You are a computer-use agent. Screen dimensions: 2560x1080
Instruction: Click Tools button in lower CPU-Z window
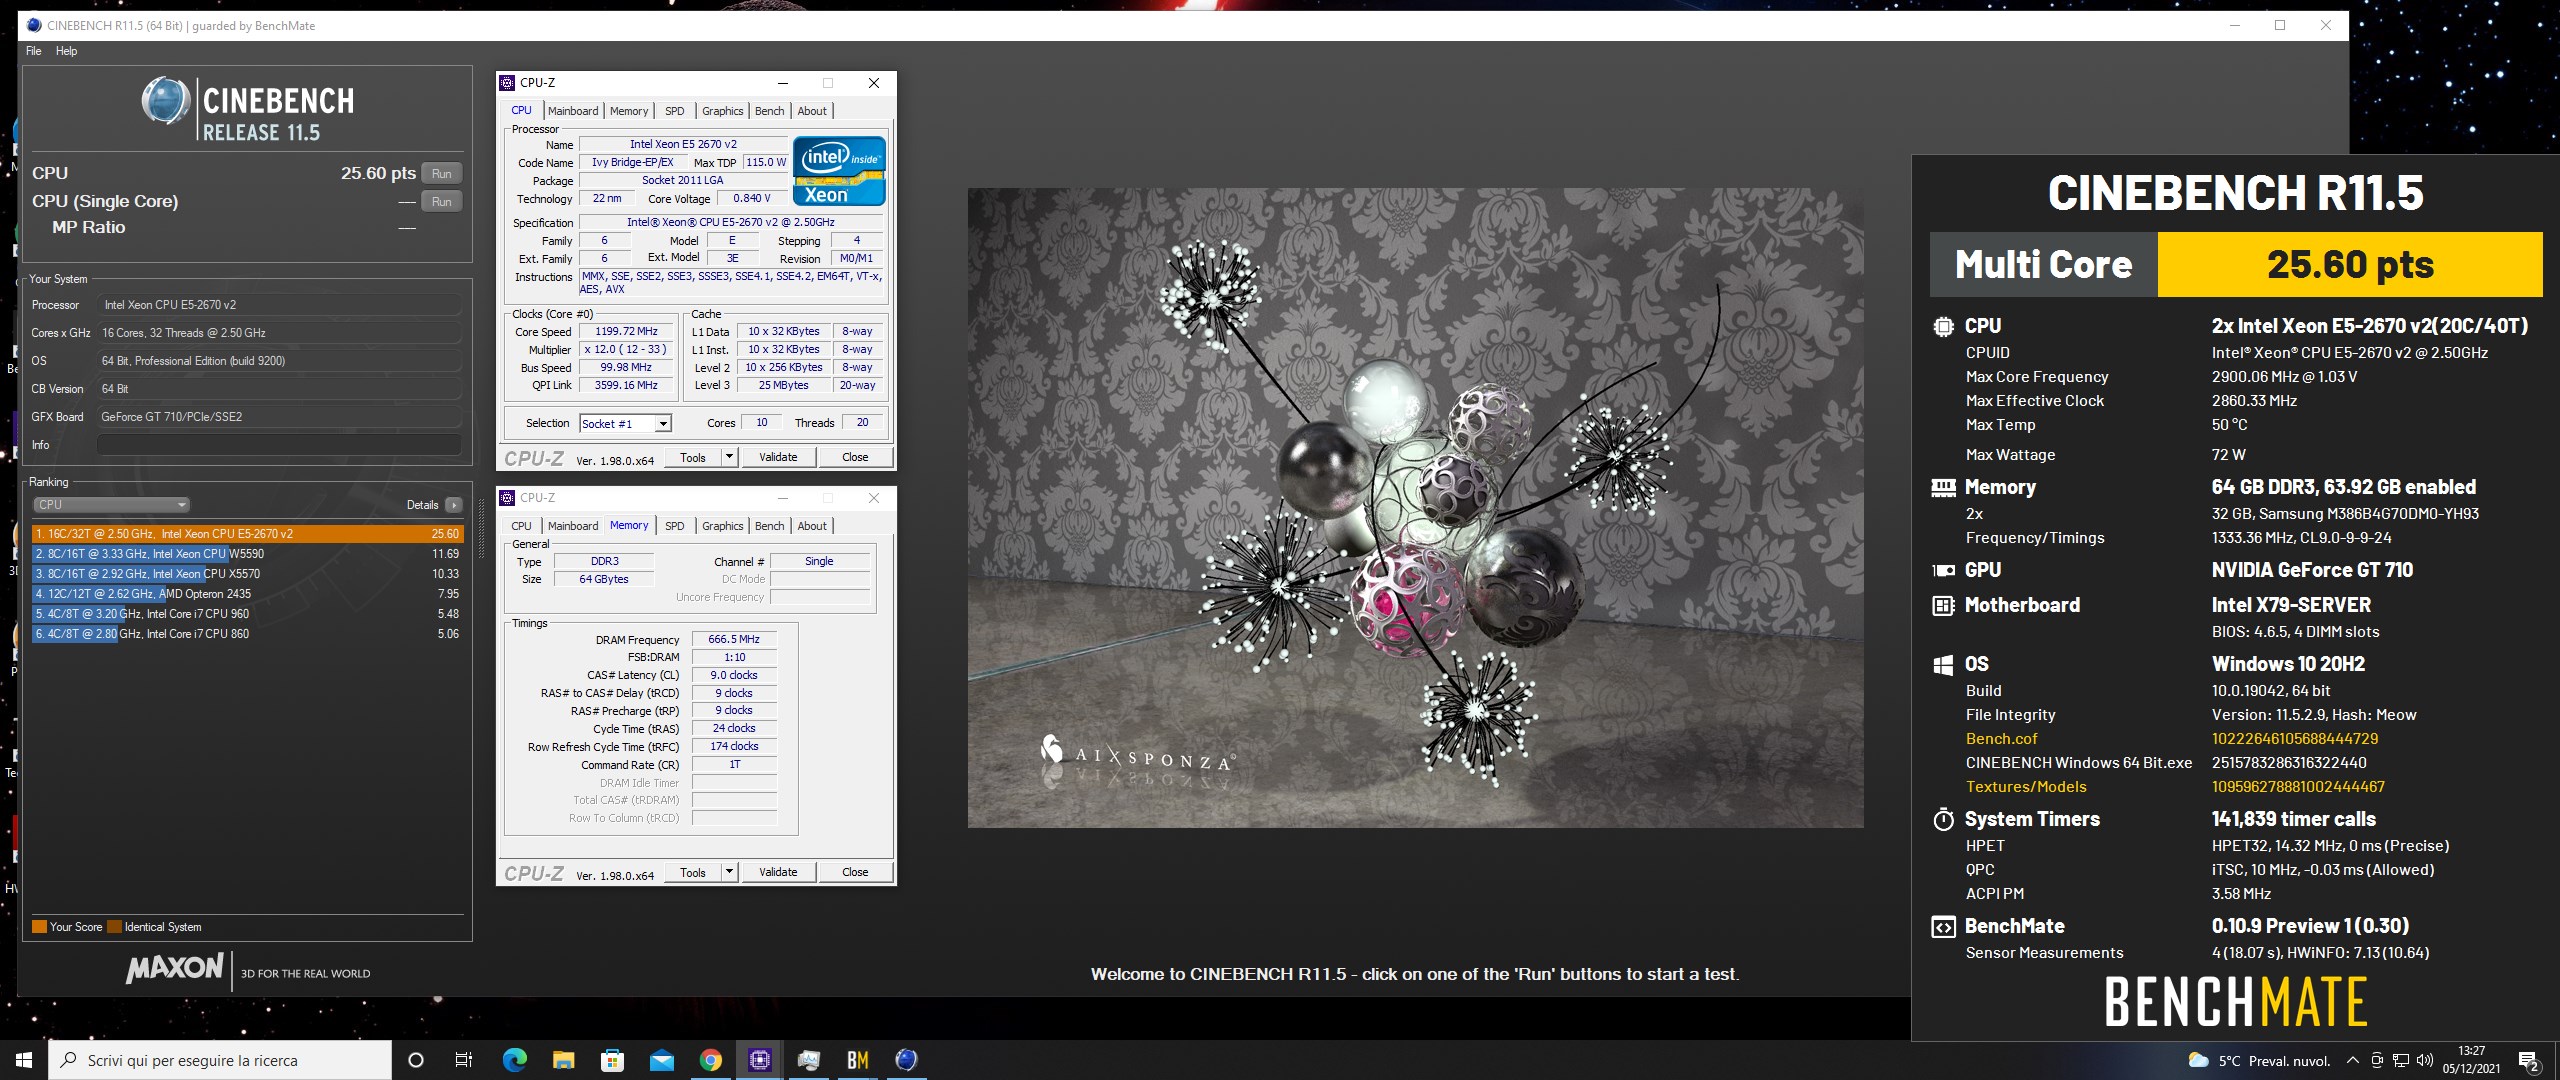pyautogui.click(x=692, y=873)
